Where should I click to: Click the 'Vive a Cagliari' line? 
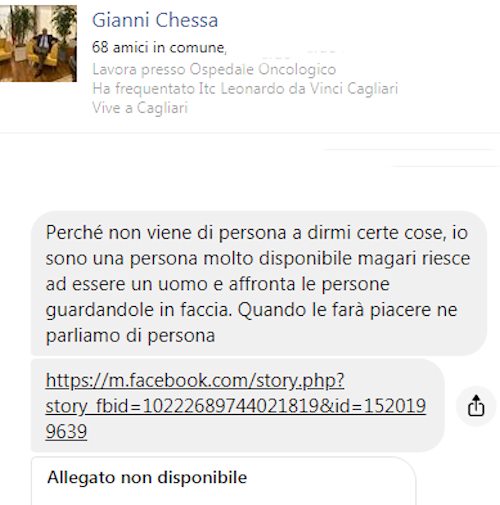pyautogui.click(x=140, y=108)
